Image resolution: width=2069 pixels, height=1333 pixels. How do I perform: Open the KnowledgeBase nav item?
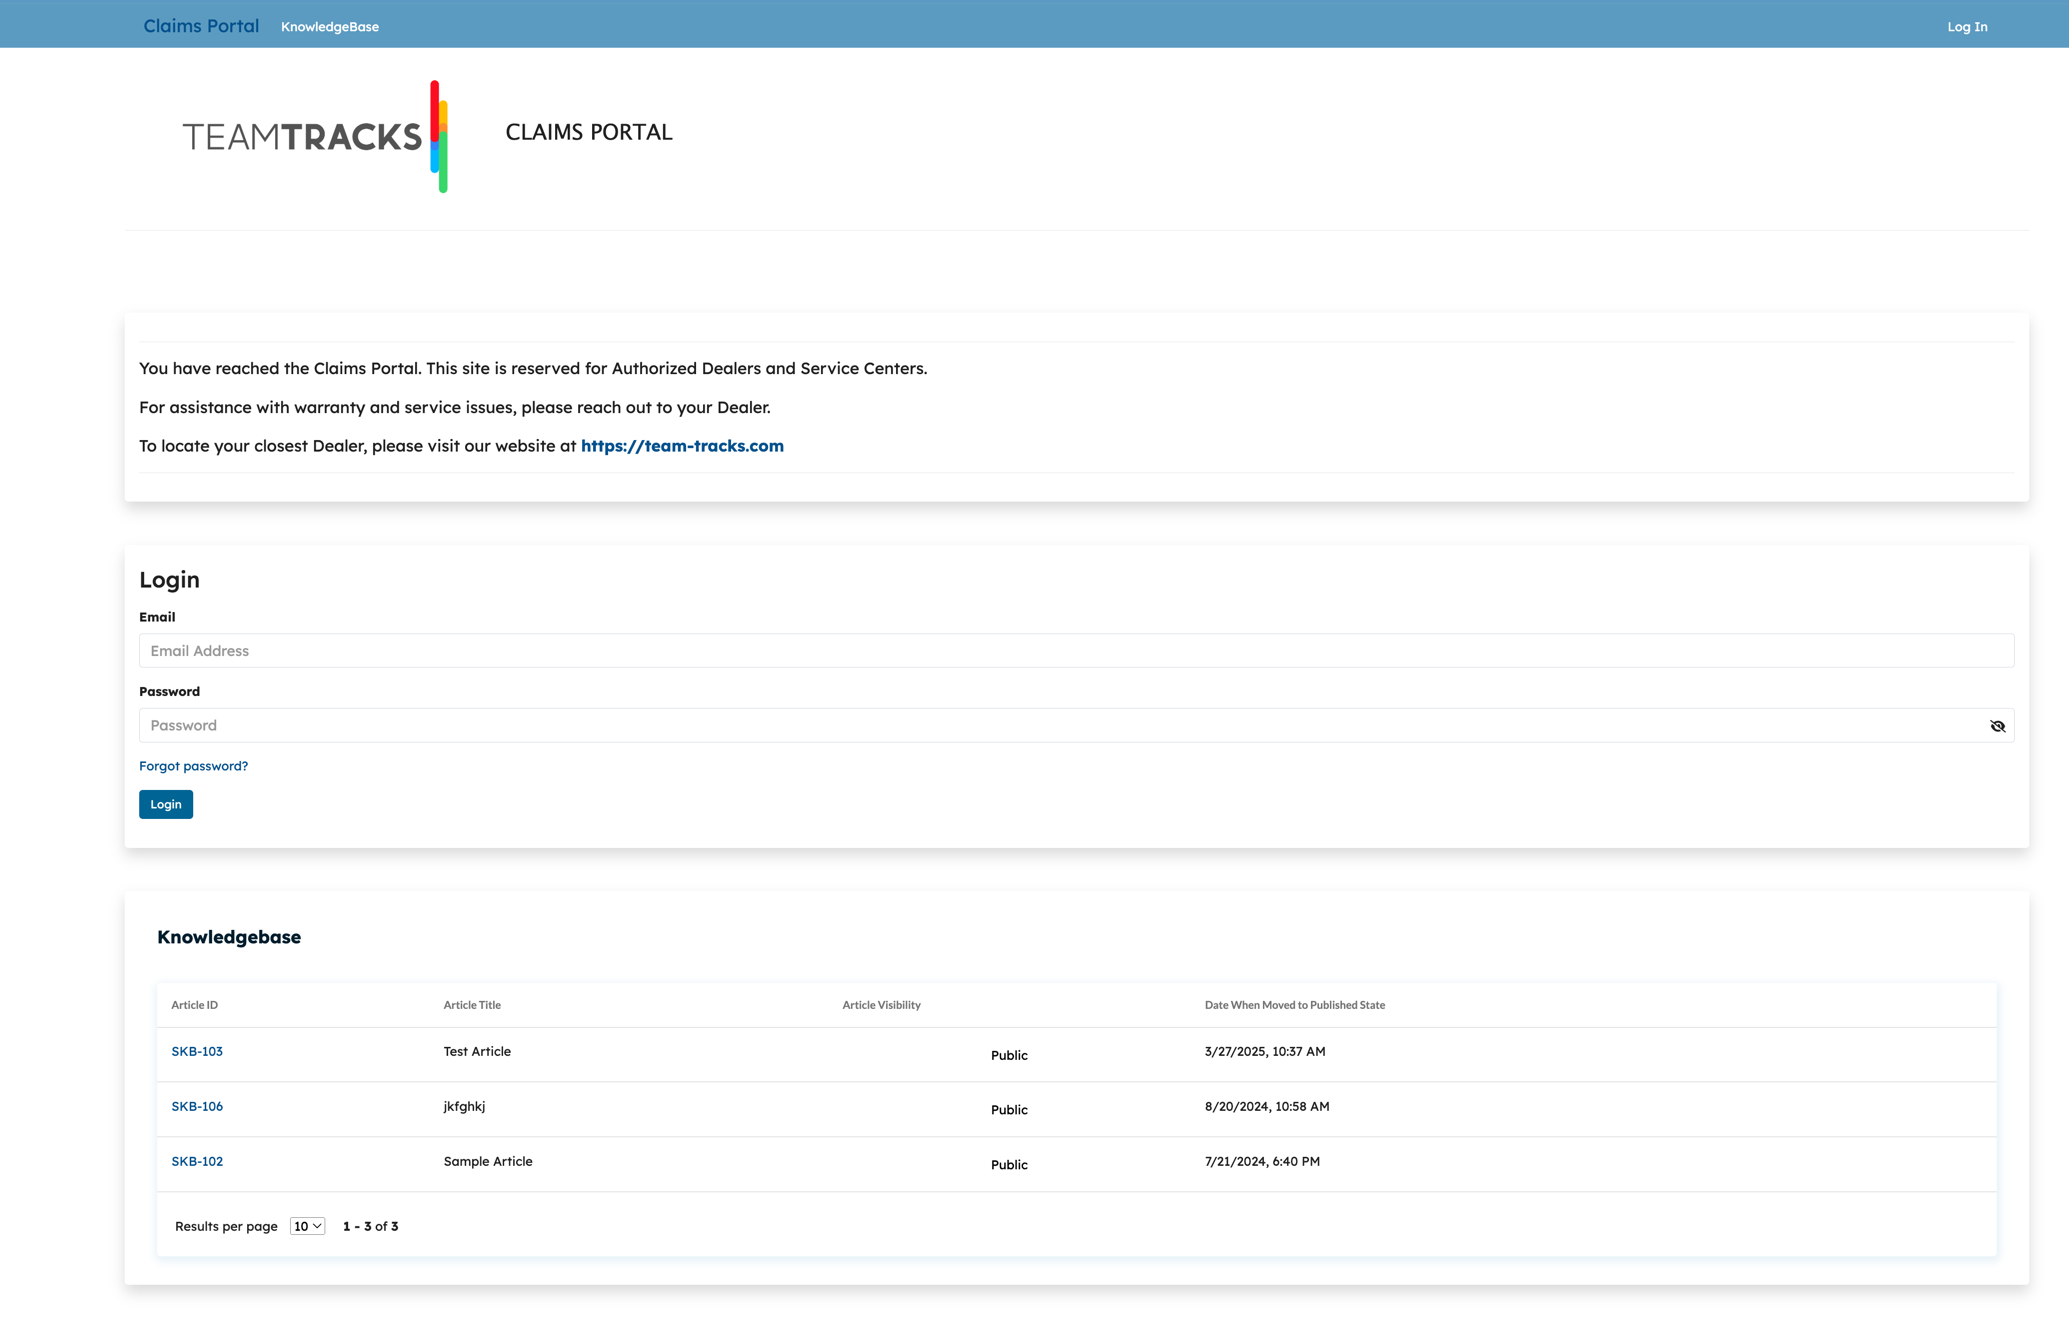tap(330, 27)
